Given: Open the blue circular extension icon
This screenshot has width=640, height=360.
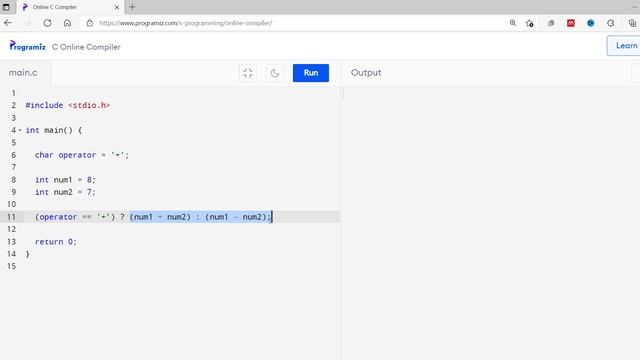Looking at the screenshot, I should [591, 23].
